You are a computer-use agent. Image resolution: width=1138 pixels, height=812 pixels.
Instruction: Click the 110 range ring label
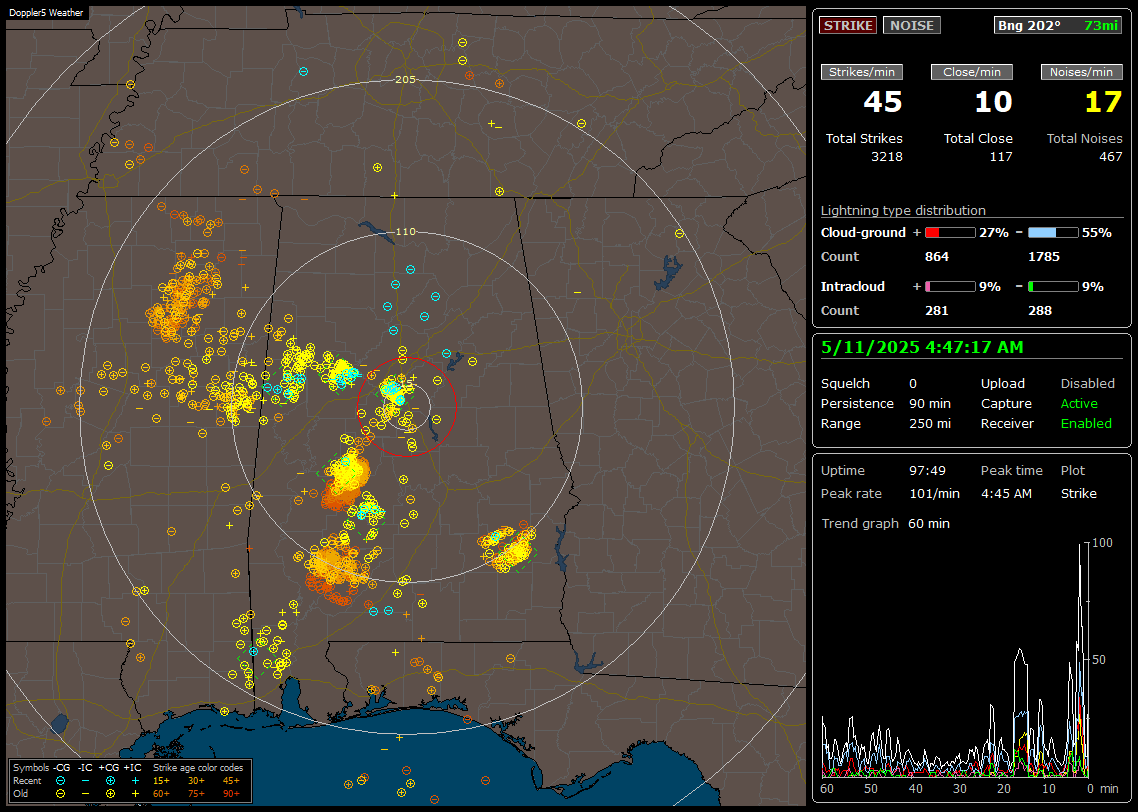(405, 231)
